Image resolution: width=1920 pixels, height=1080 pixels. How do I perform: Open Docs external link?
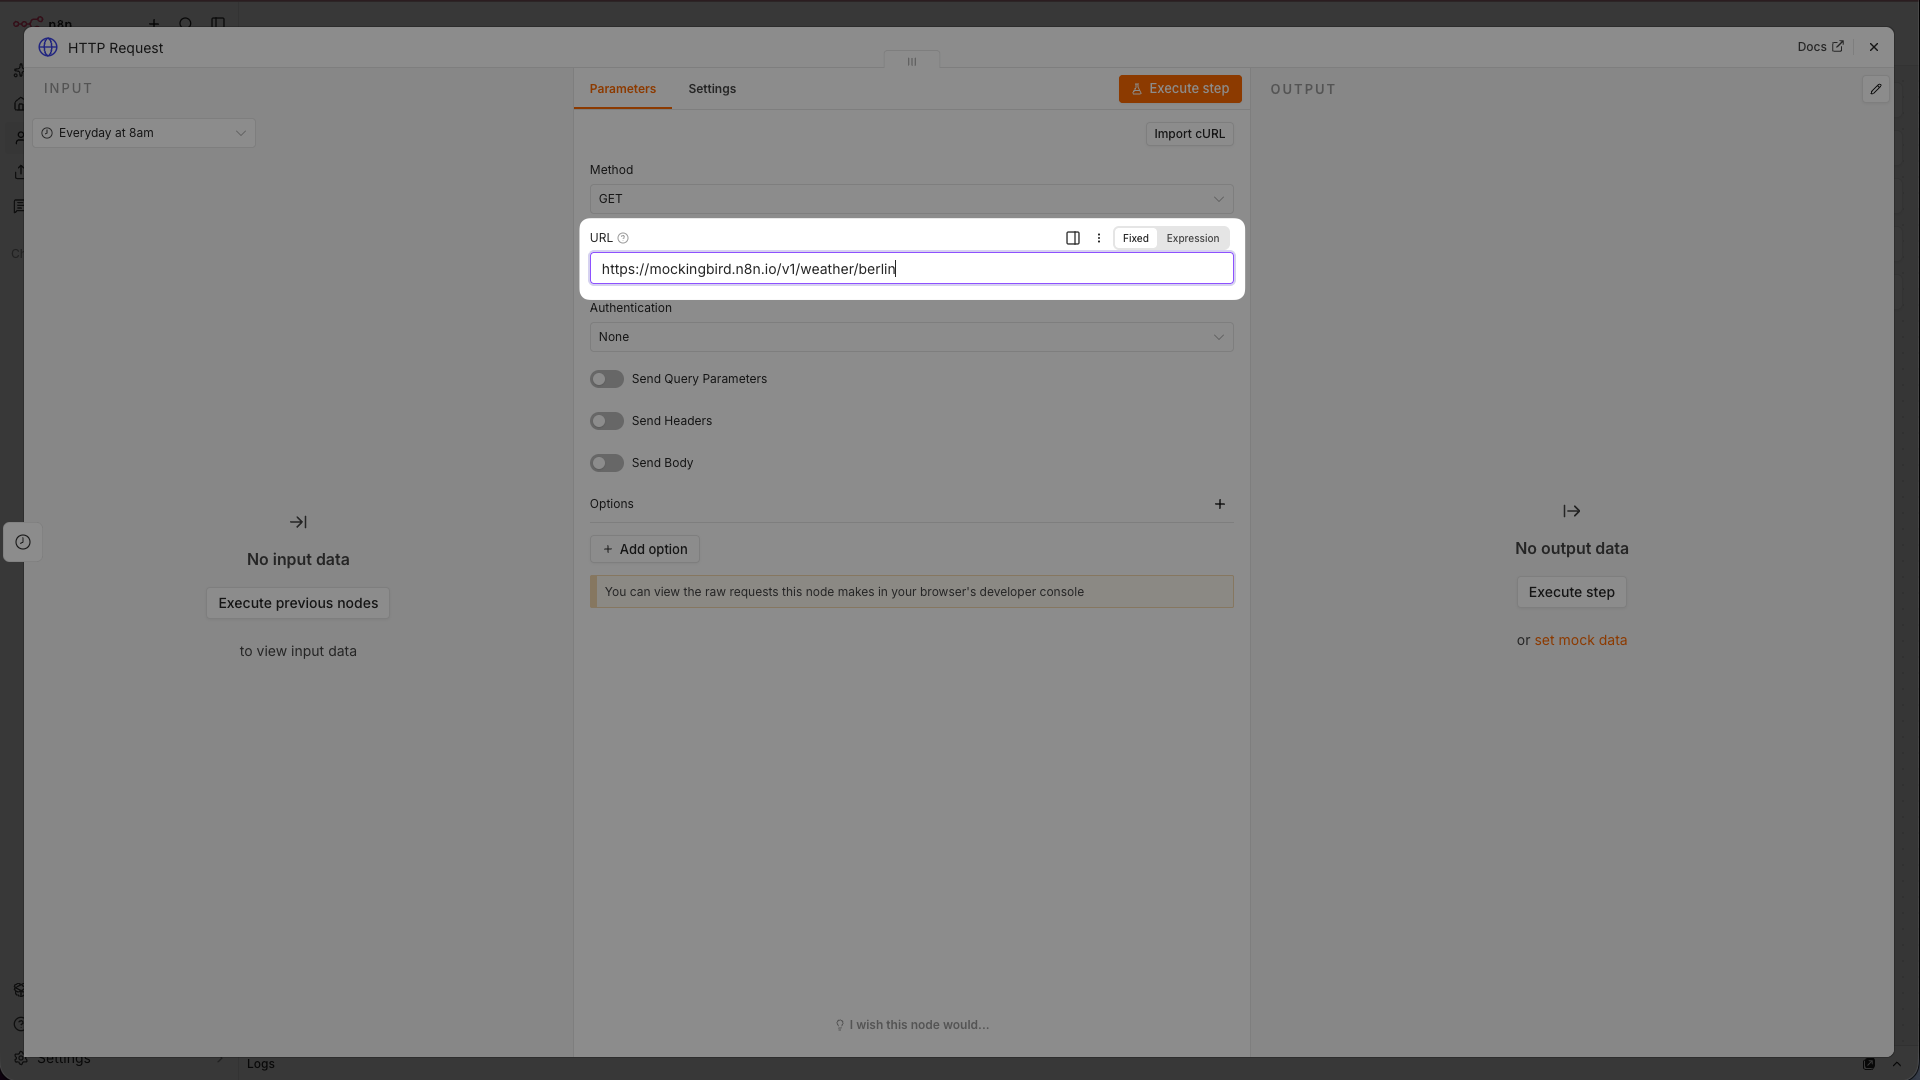(1820, 47)
